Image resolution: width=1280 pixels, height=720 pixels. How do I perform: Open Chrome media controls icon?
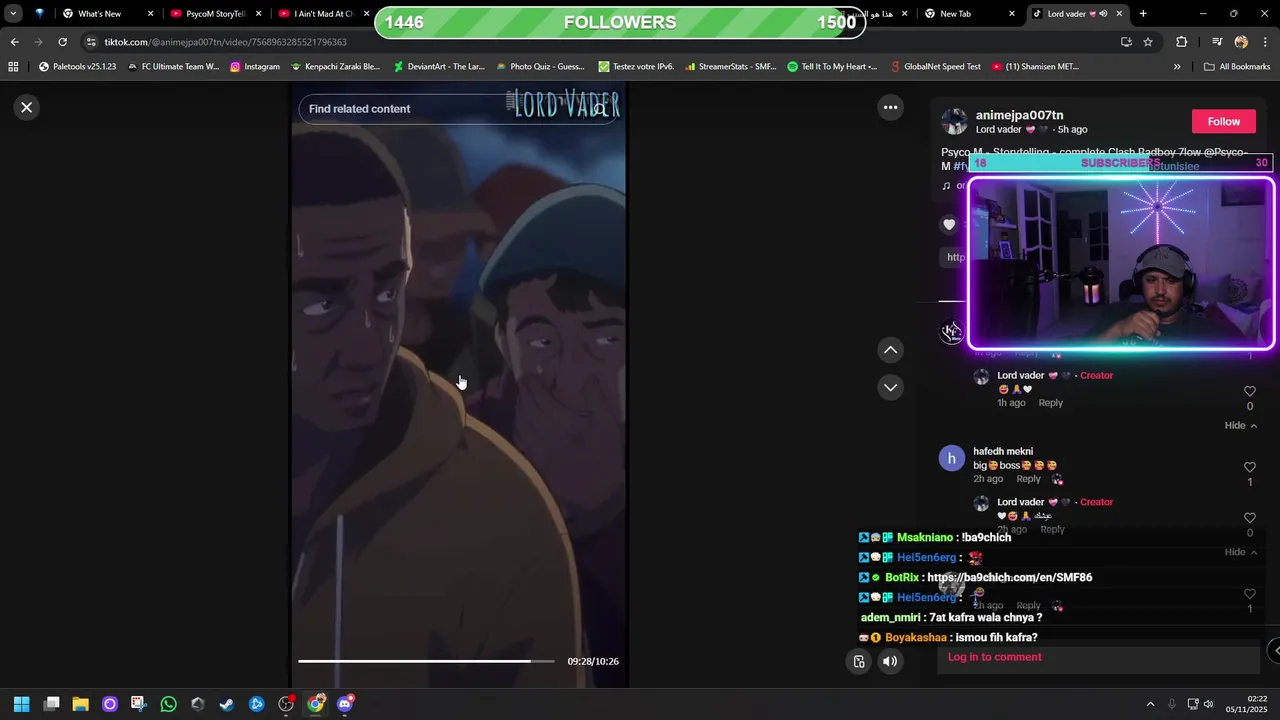coord(1217,42)
